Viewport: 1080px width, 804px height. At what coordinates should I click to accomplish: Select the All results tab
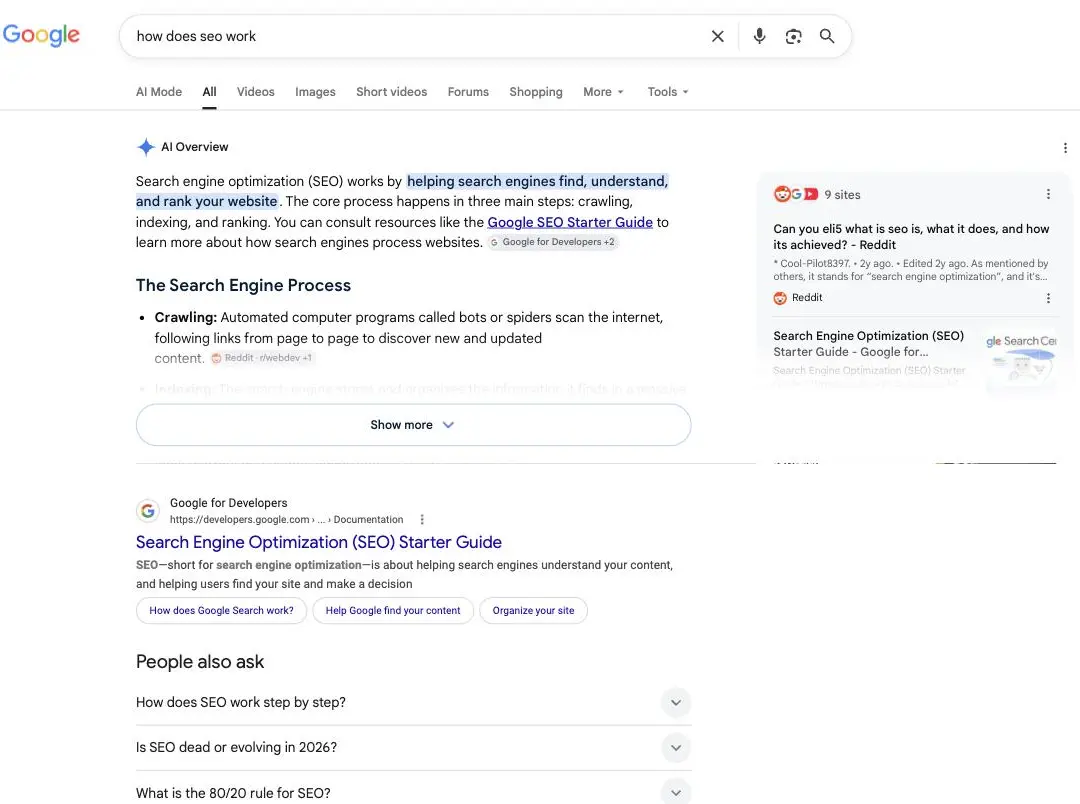[209, 92]
